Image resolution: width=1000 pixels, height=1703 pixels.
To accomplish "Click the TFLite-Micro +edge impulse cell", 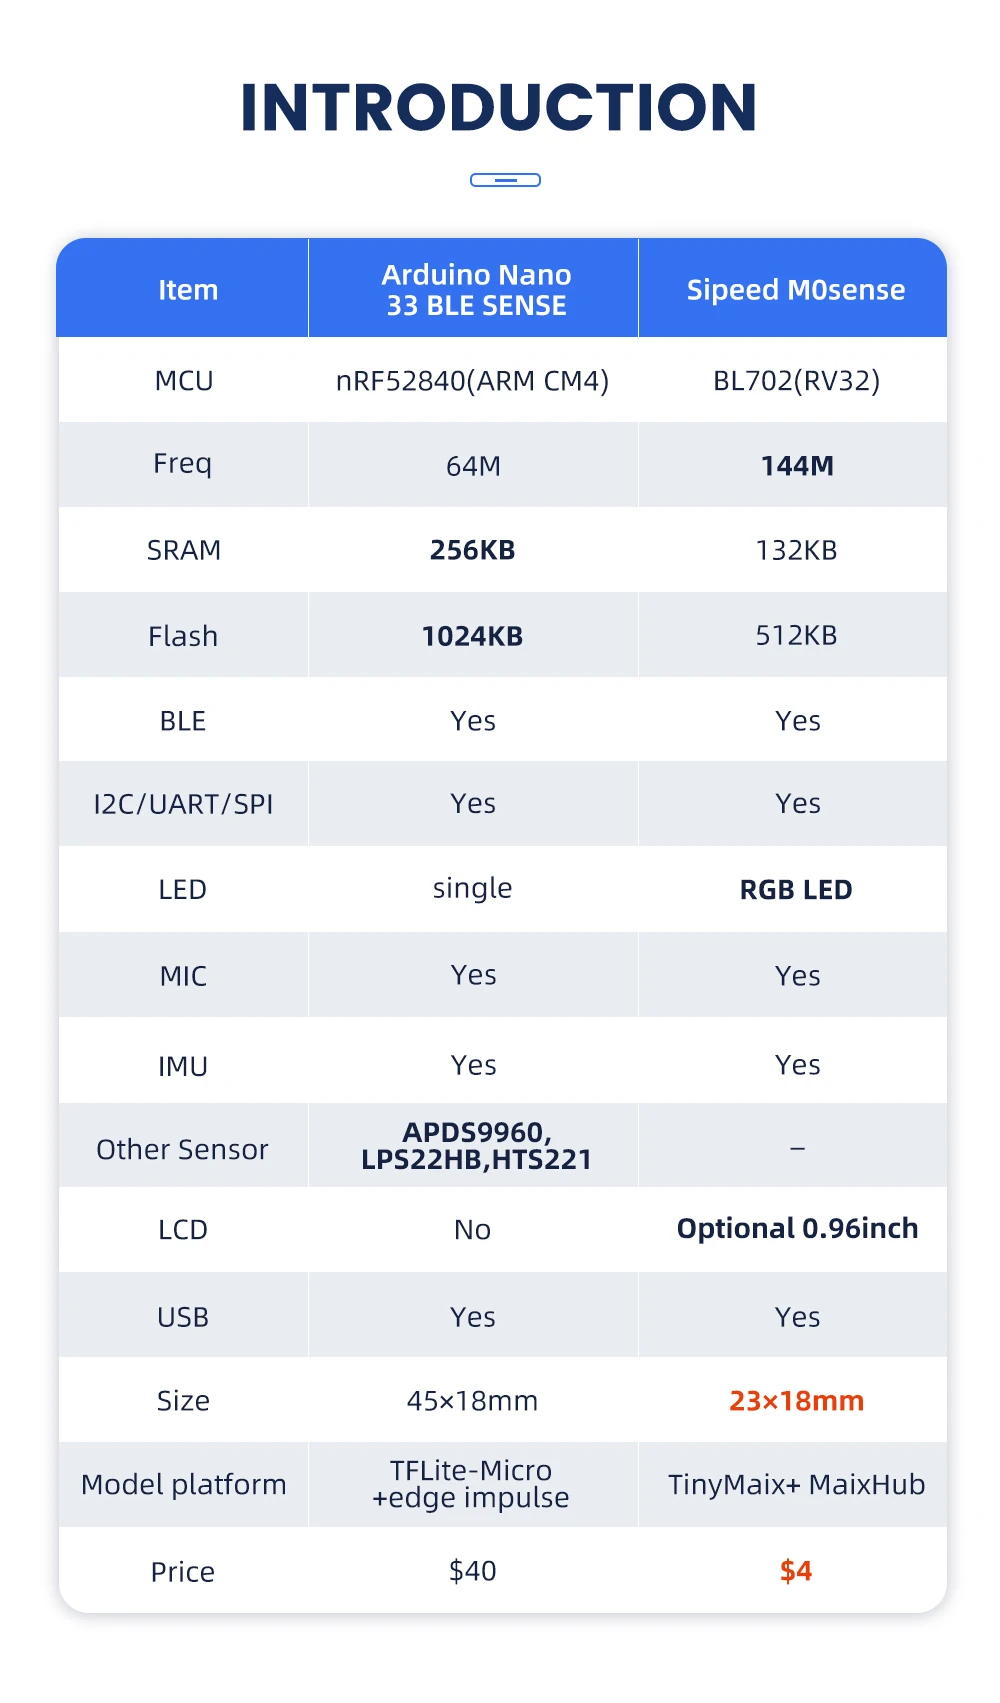I will point(471,1484).
